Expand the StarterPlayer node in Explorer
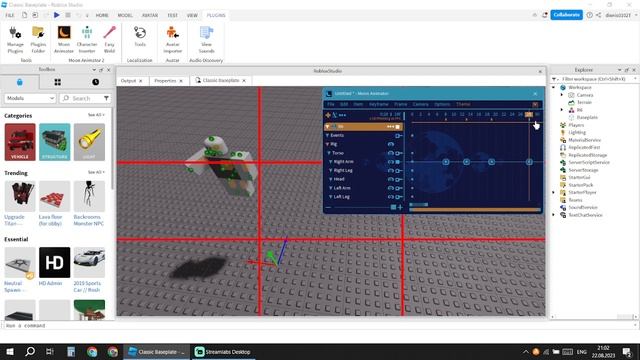Screen dimensions: 640x360 (554, 192)
